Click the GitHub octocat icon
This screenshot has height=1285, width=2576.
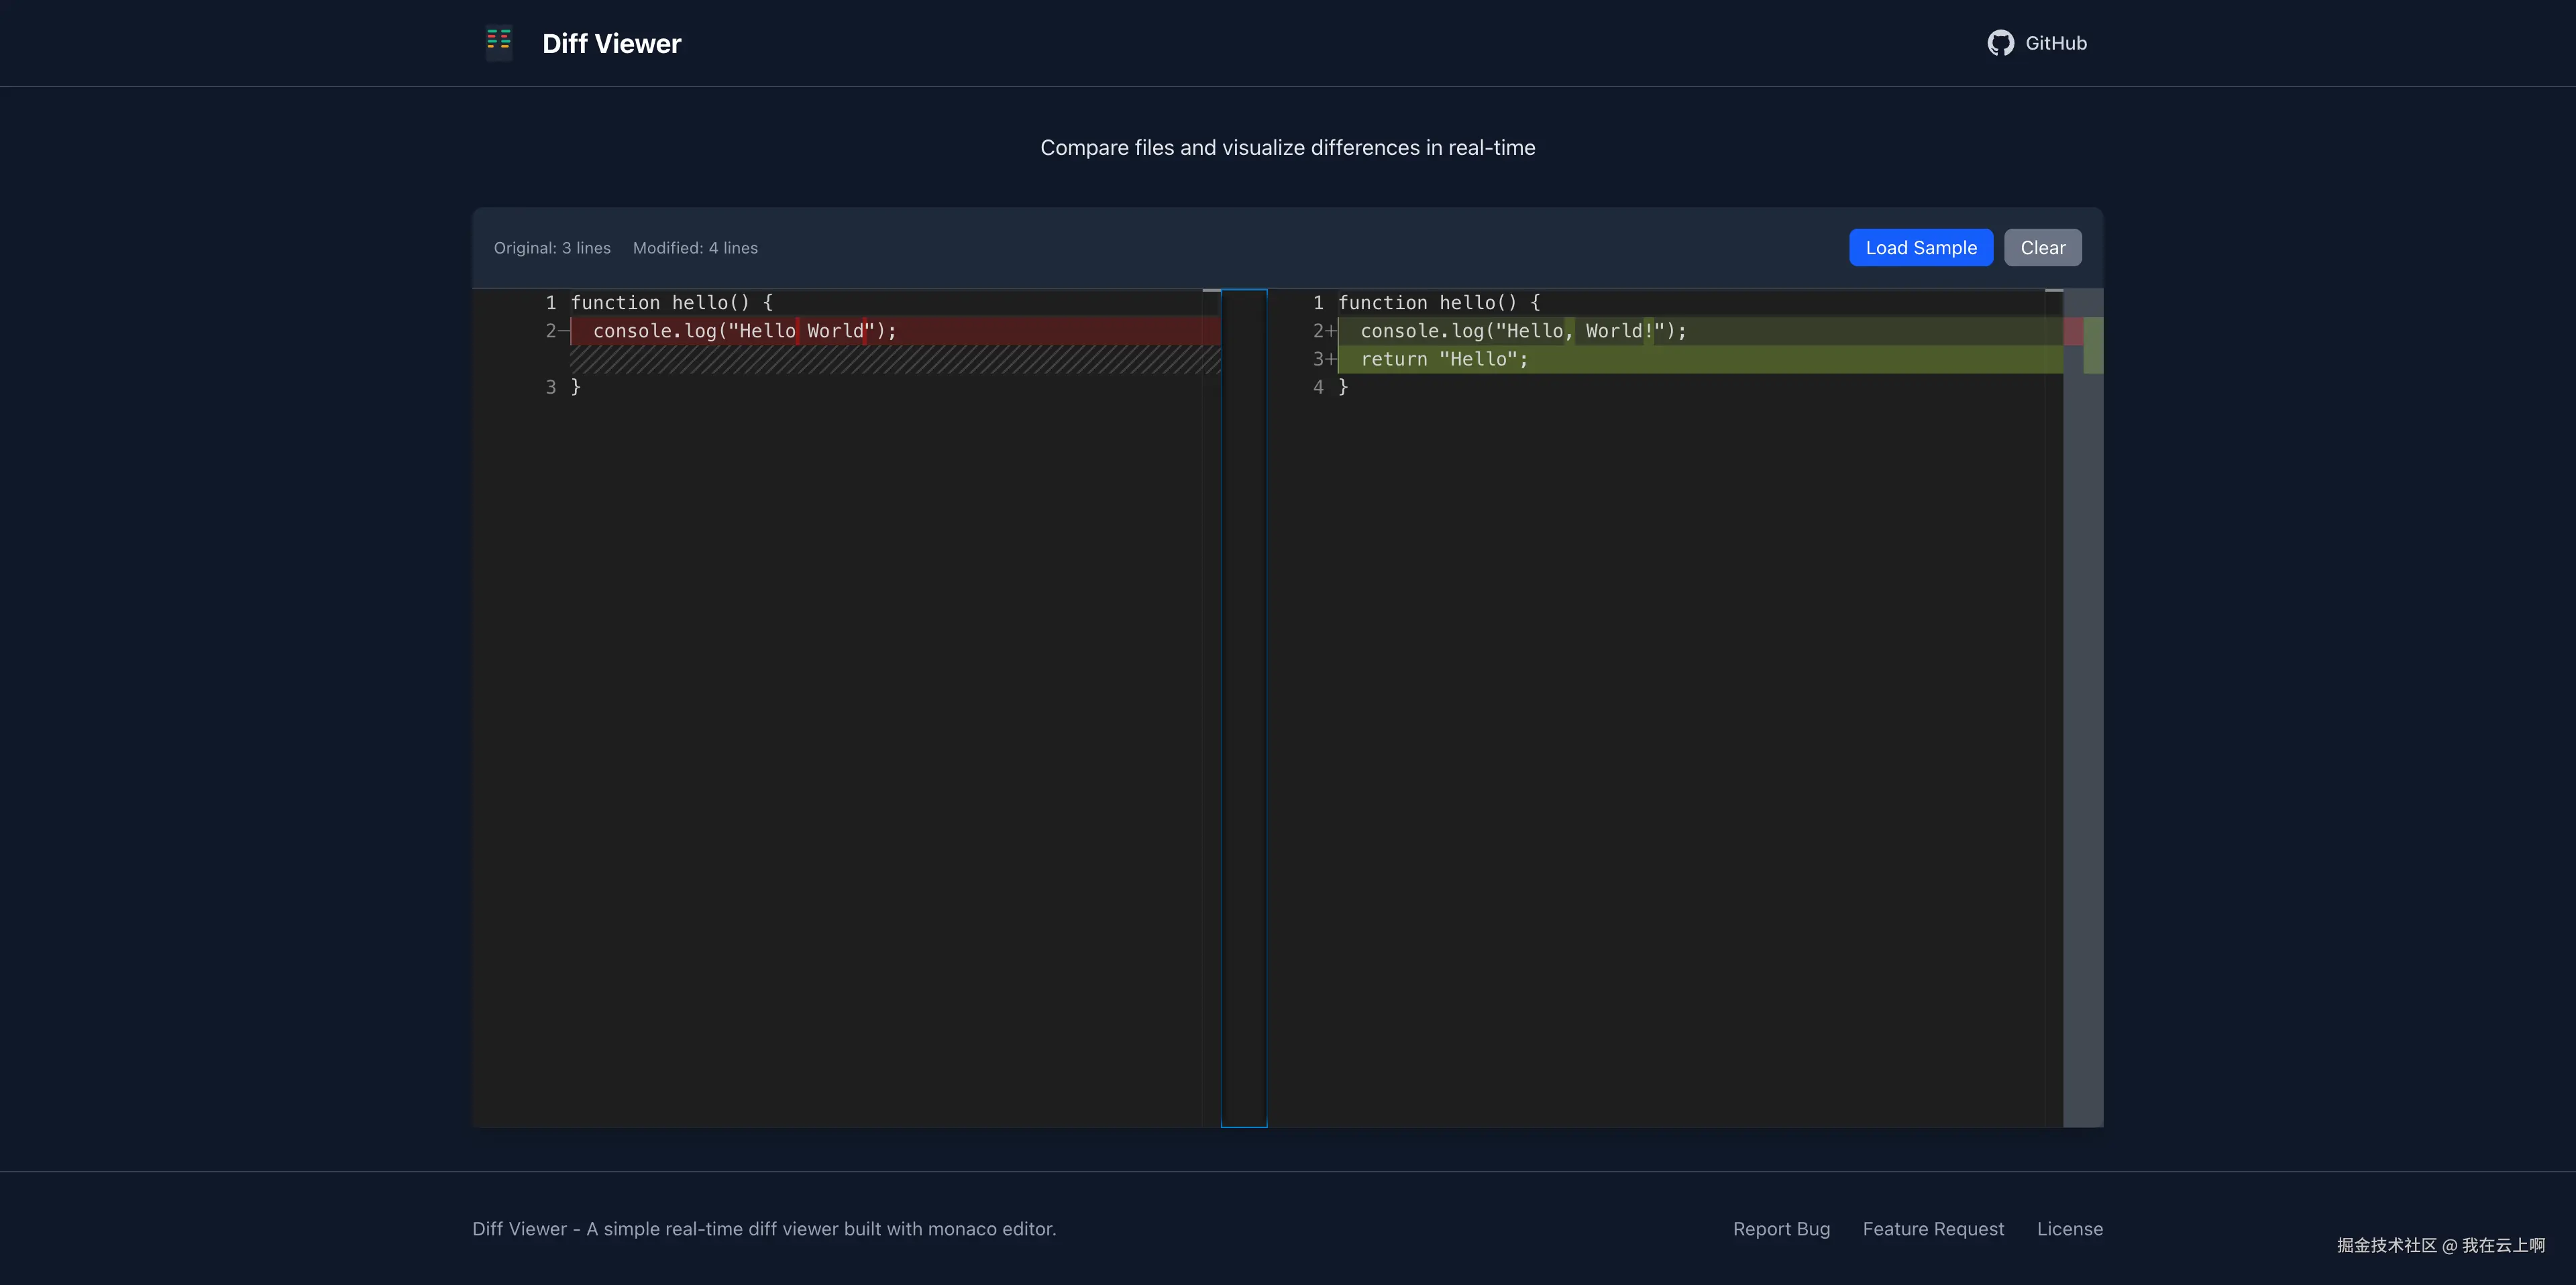coord(2000,43)
